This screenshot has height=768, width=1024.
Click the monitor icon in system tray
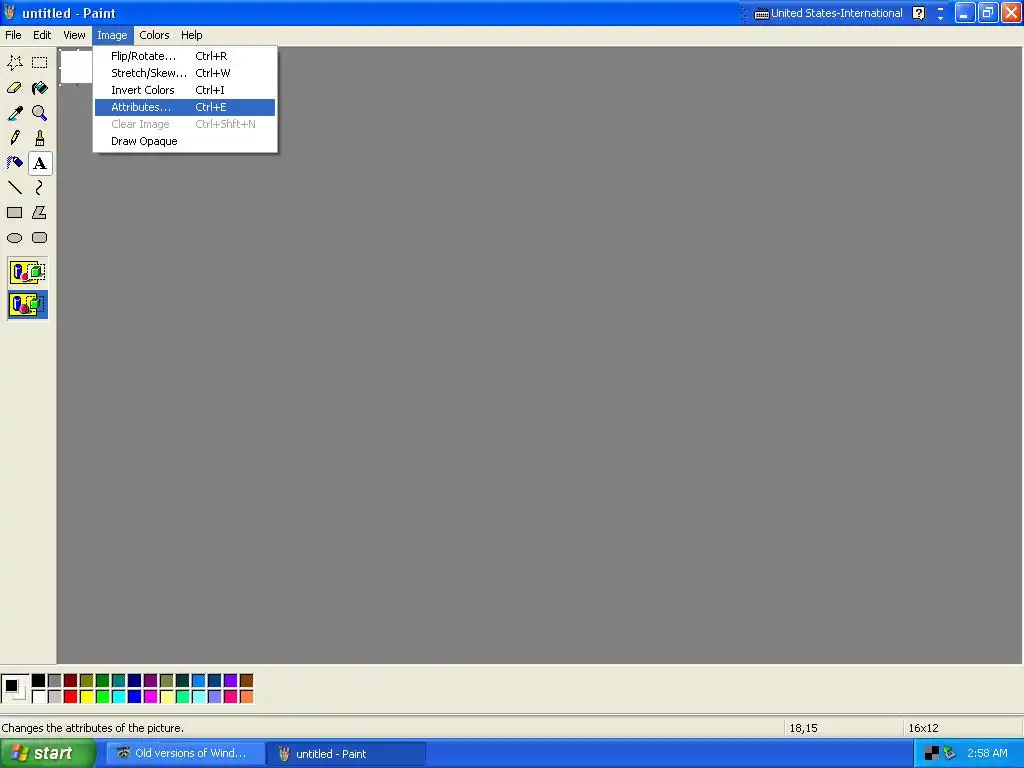pyautogui.click(x=931, y=754)
